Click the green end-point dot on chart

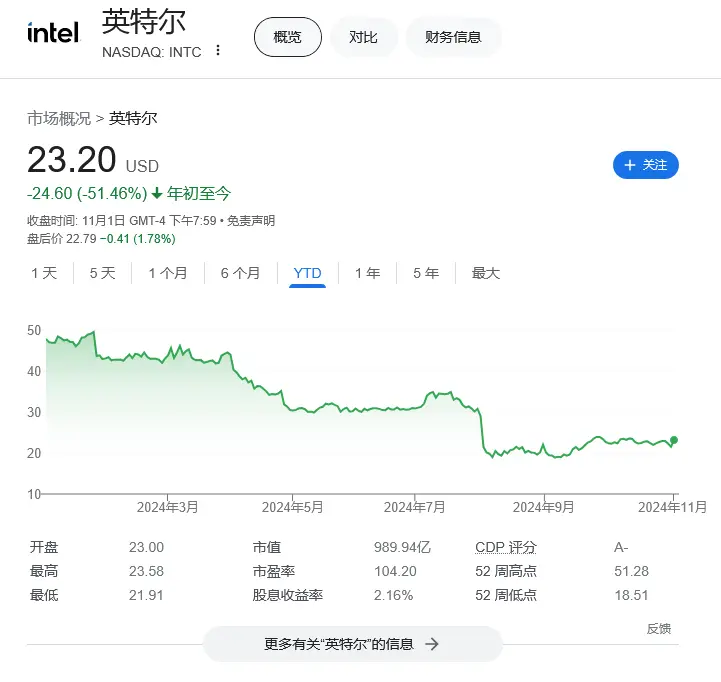click(674, 440)
